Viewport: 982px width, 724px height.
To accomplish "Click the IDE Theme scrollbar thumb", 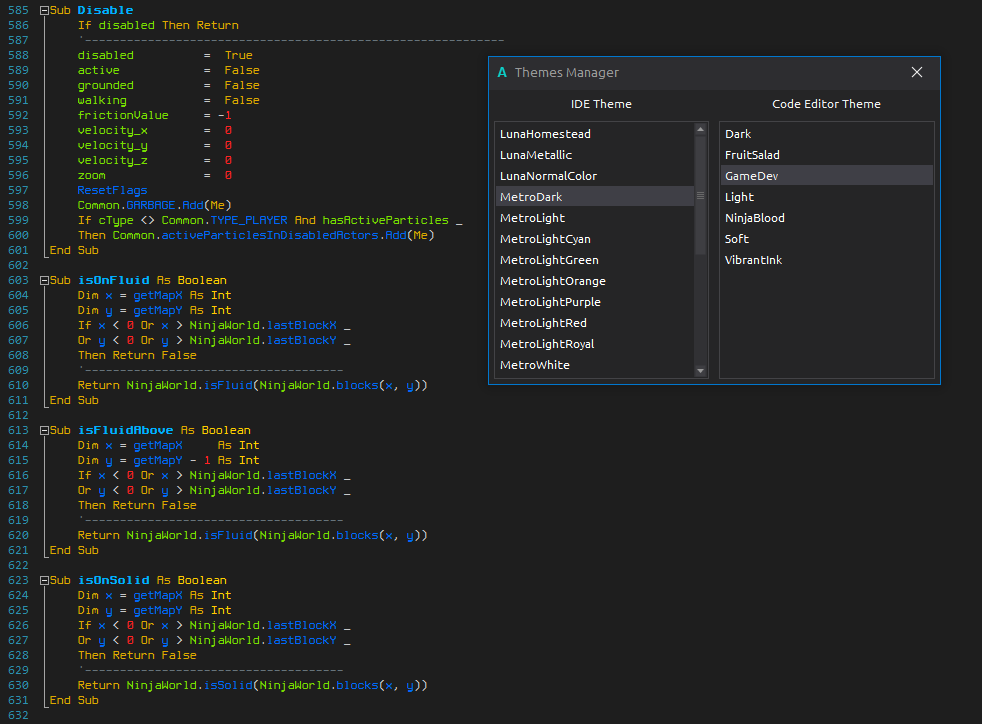I will point(701,194).
